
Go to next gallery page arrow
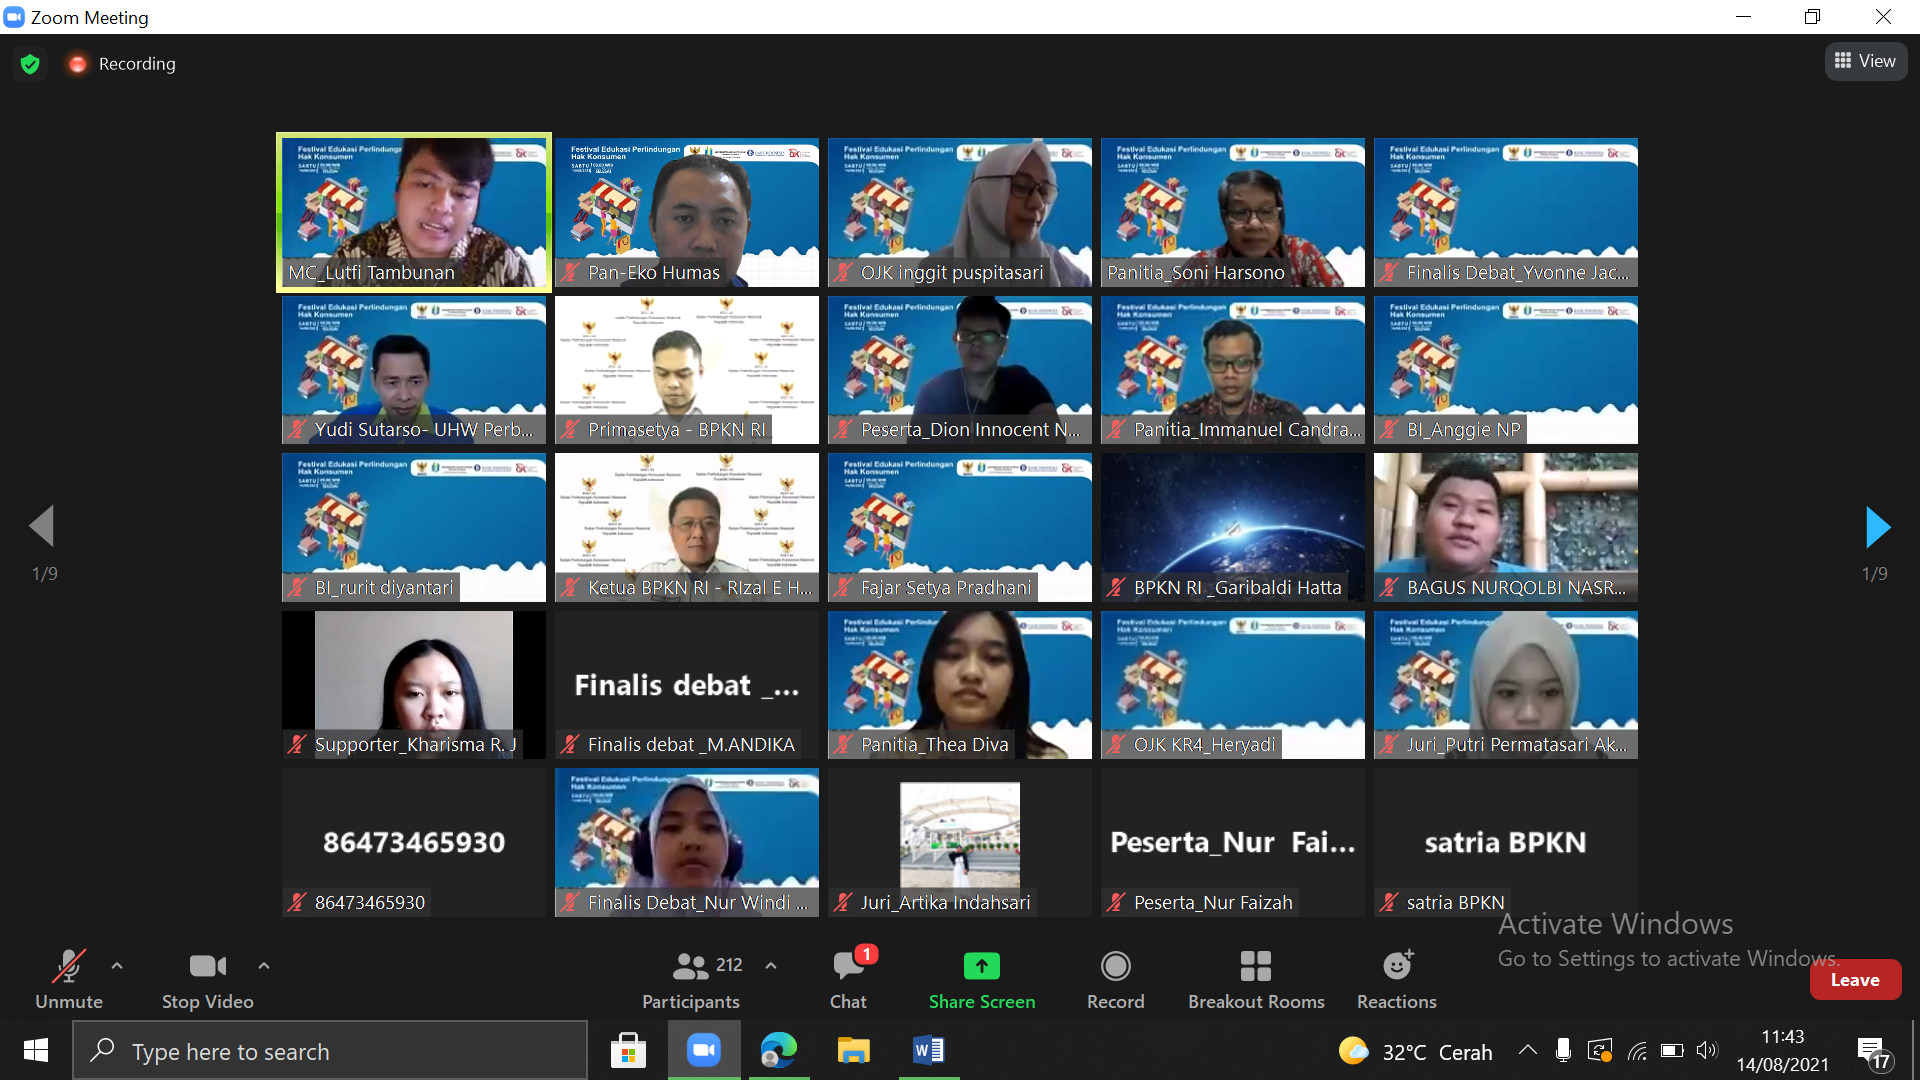click(x=1878, y=527)
